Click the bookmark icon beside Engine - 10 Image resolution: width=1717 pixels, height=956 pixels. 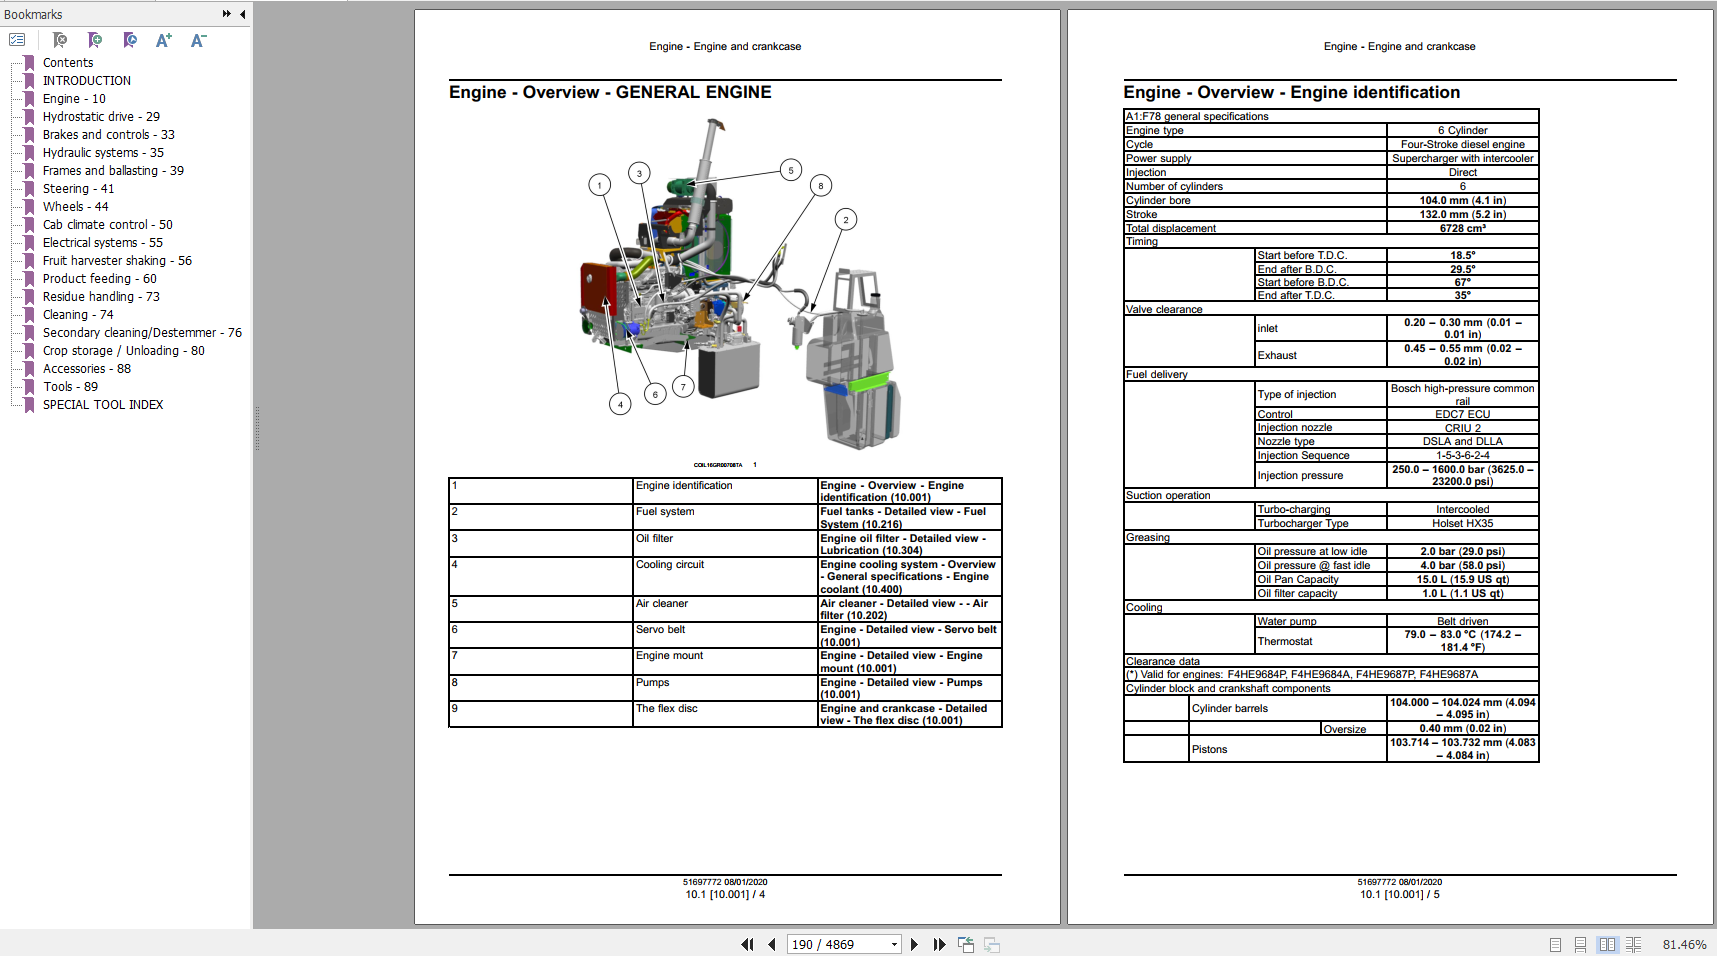click(29, 98)
